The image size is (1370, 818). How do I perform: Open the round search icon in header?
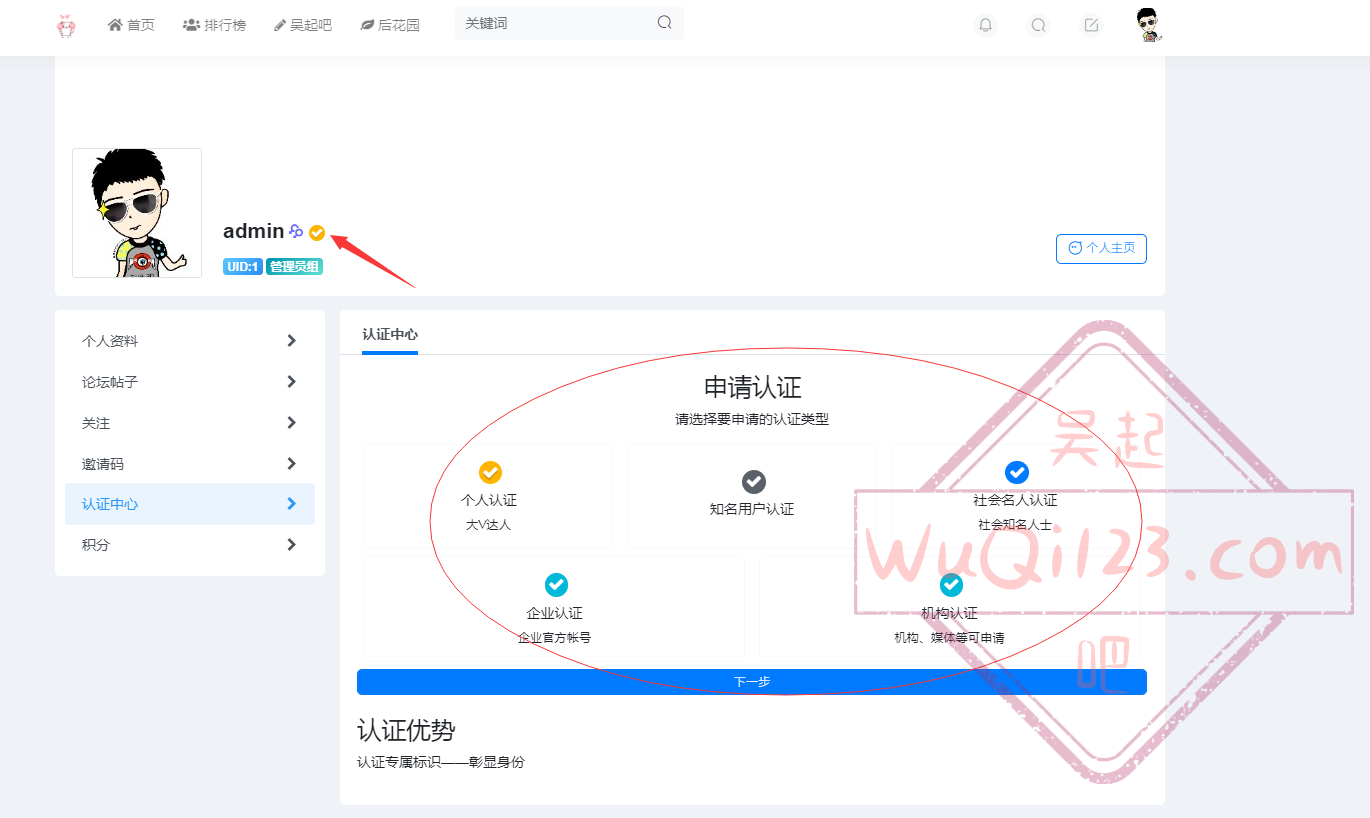click(1039, 26)
